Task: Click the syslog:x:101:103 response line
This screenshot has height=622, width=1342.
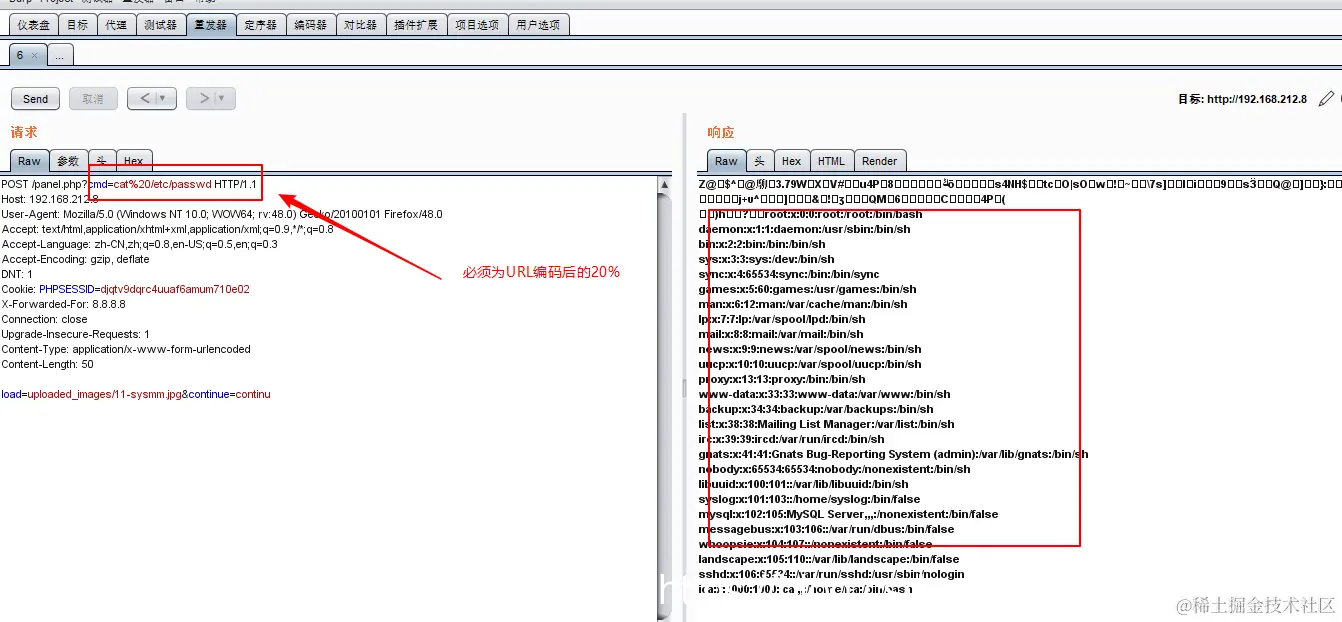Action: [809, 499]
